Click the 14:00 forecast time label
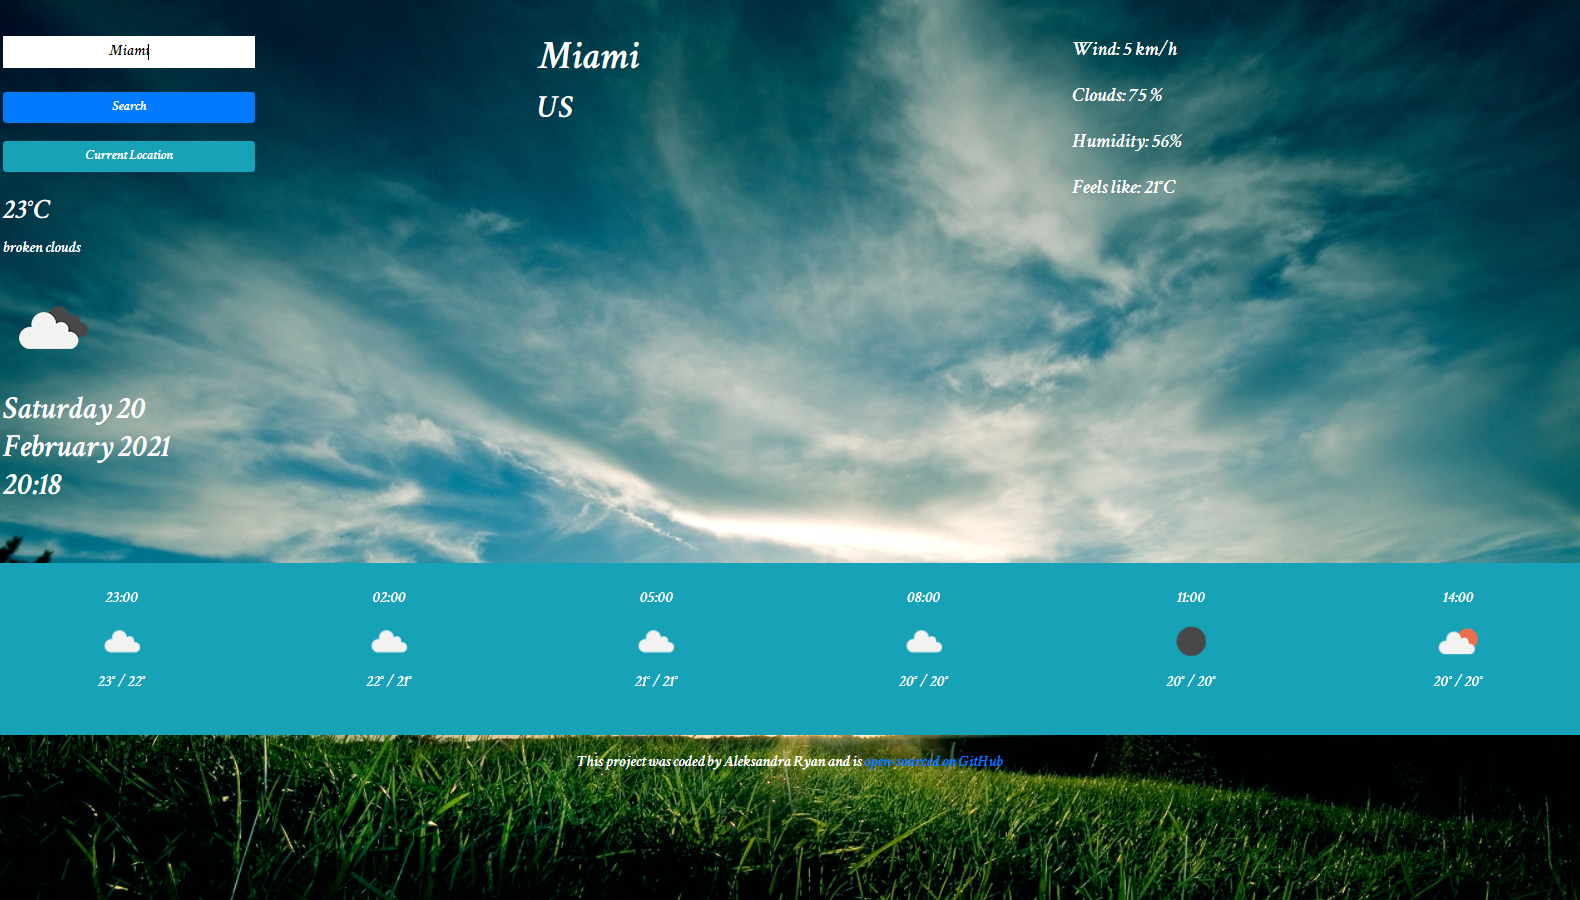The height and width of the screenshot is (900, 1580). point(1457,597)
